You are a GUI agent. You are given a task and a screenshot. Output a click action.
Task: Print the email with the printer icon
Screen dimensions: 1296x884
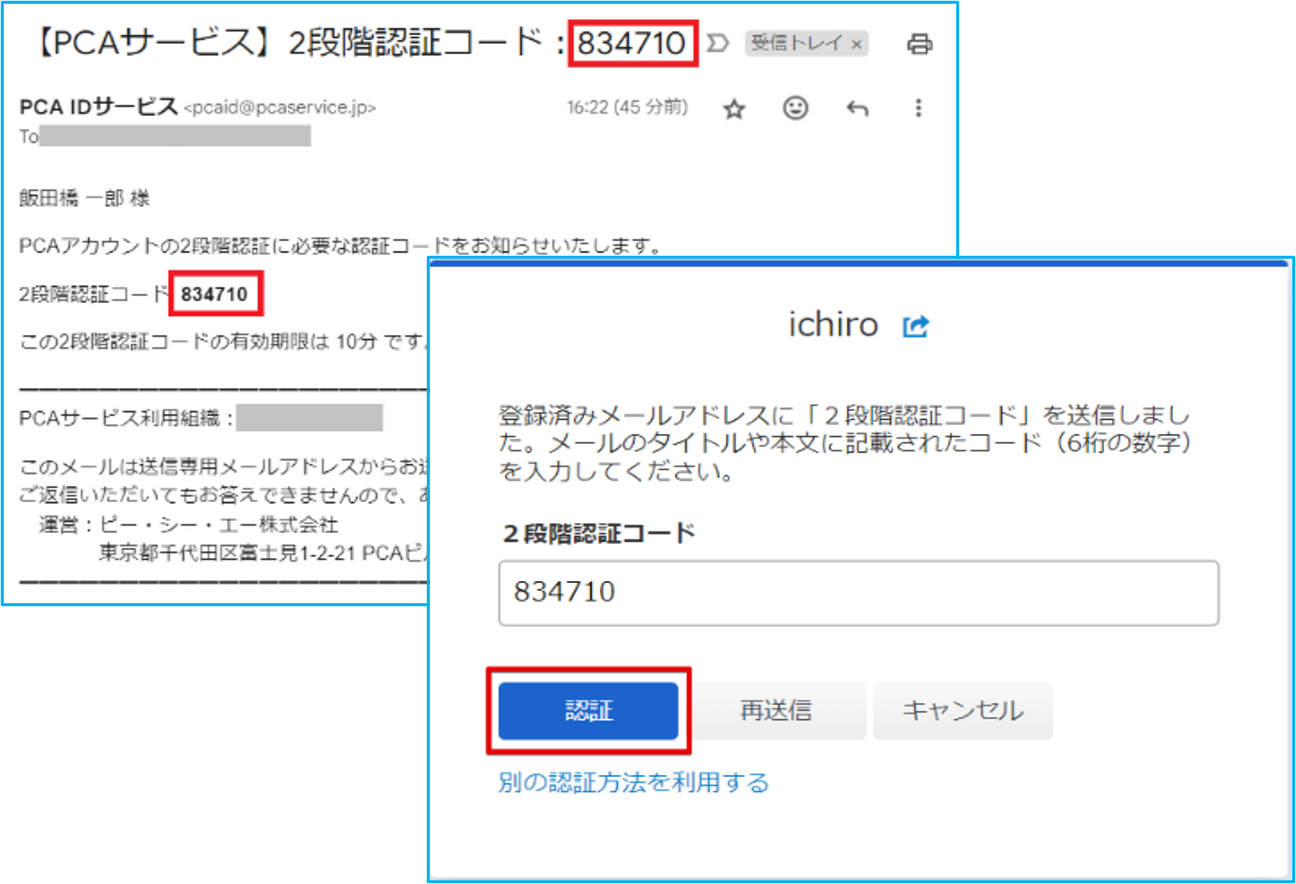coord(919,44)
